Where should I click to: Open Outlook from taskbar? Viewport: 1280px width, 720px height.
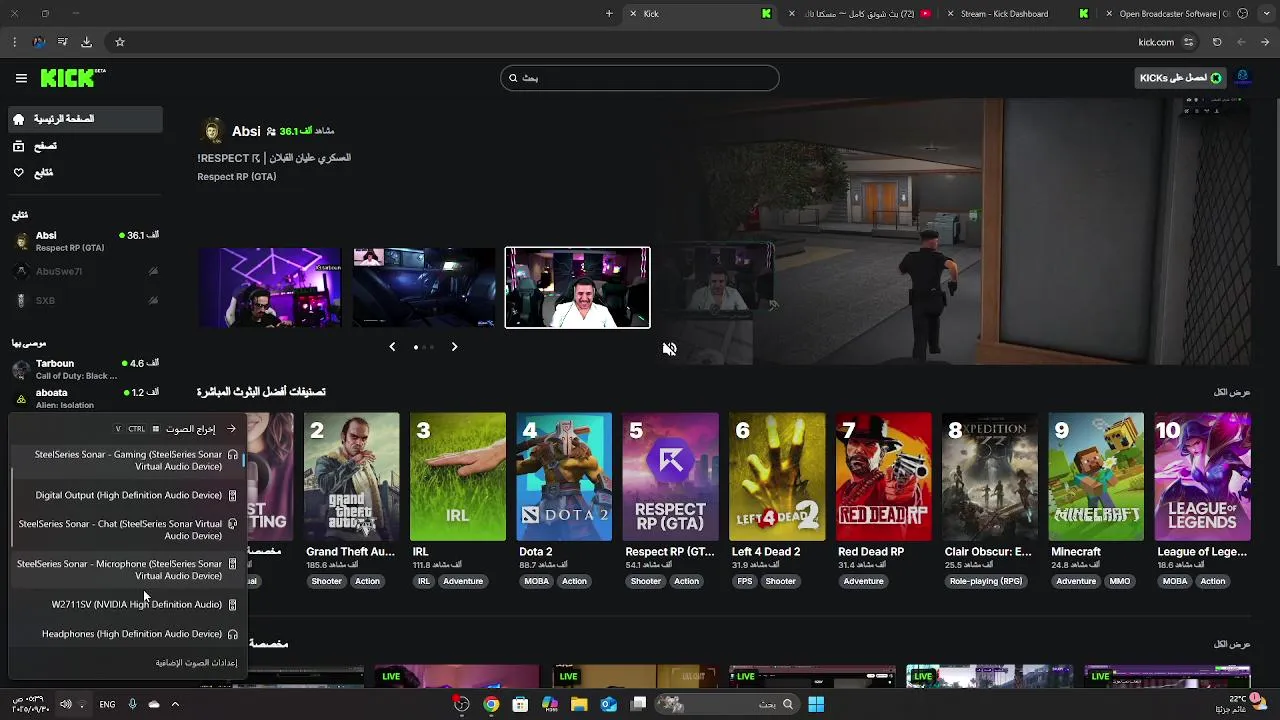(609, 704)
